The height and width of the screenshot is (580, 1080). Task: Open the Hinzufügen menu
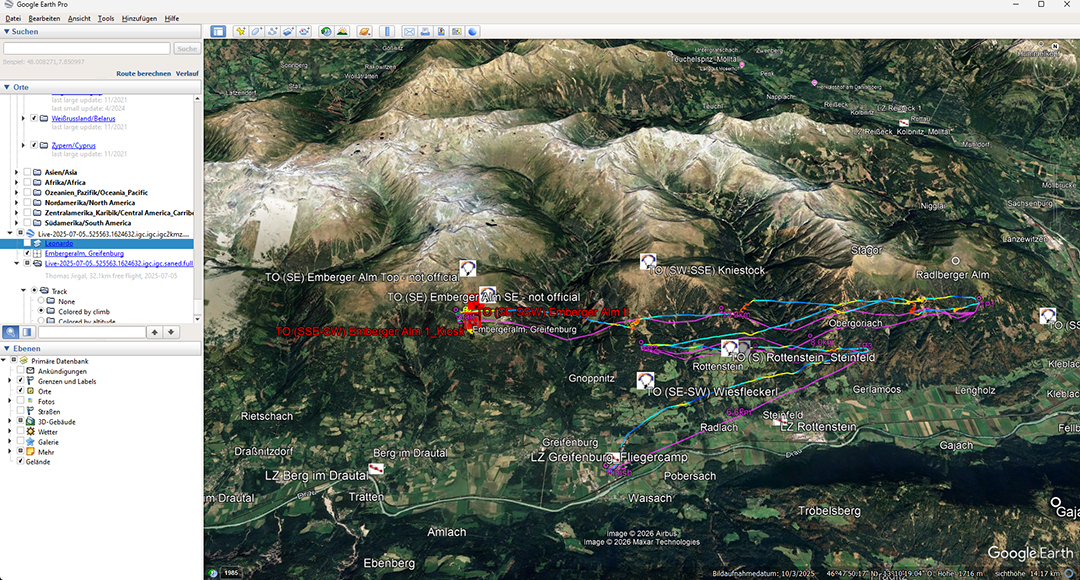click(x=139, y=19)
